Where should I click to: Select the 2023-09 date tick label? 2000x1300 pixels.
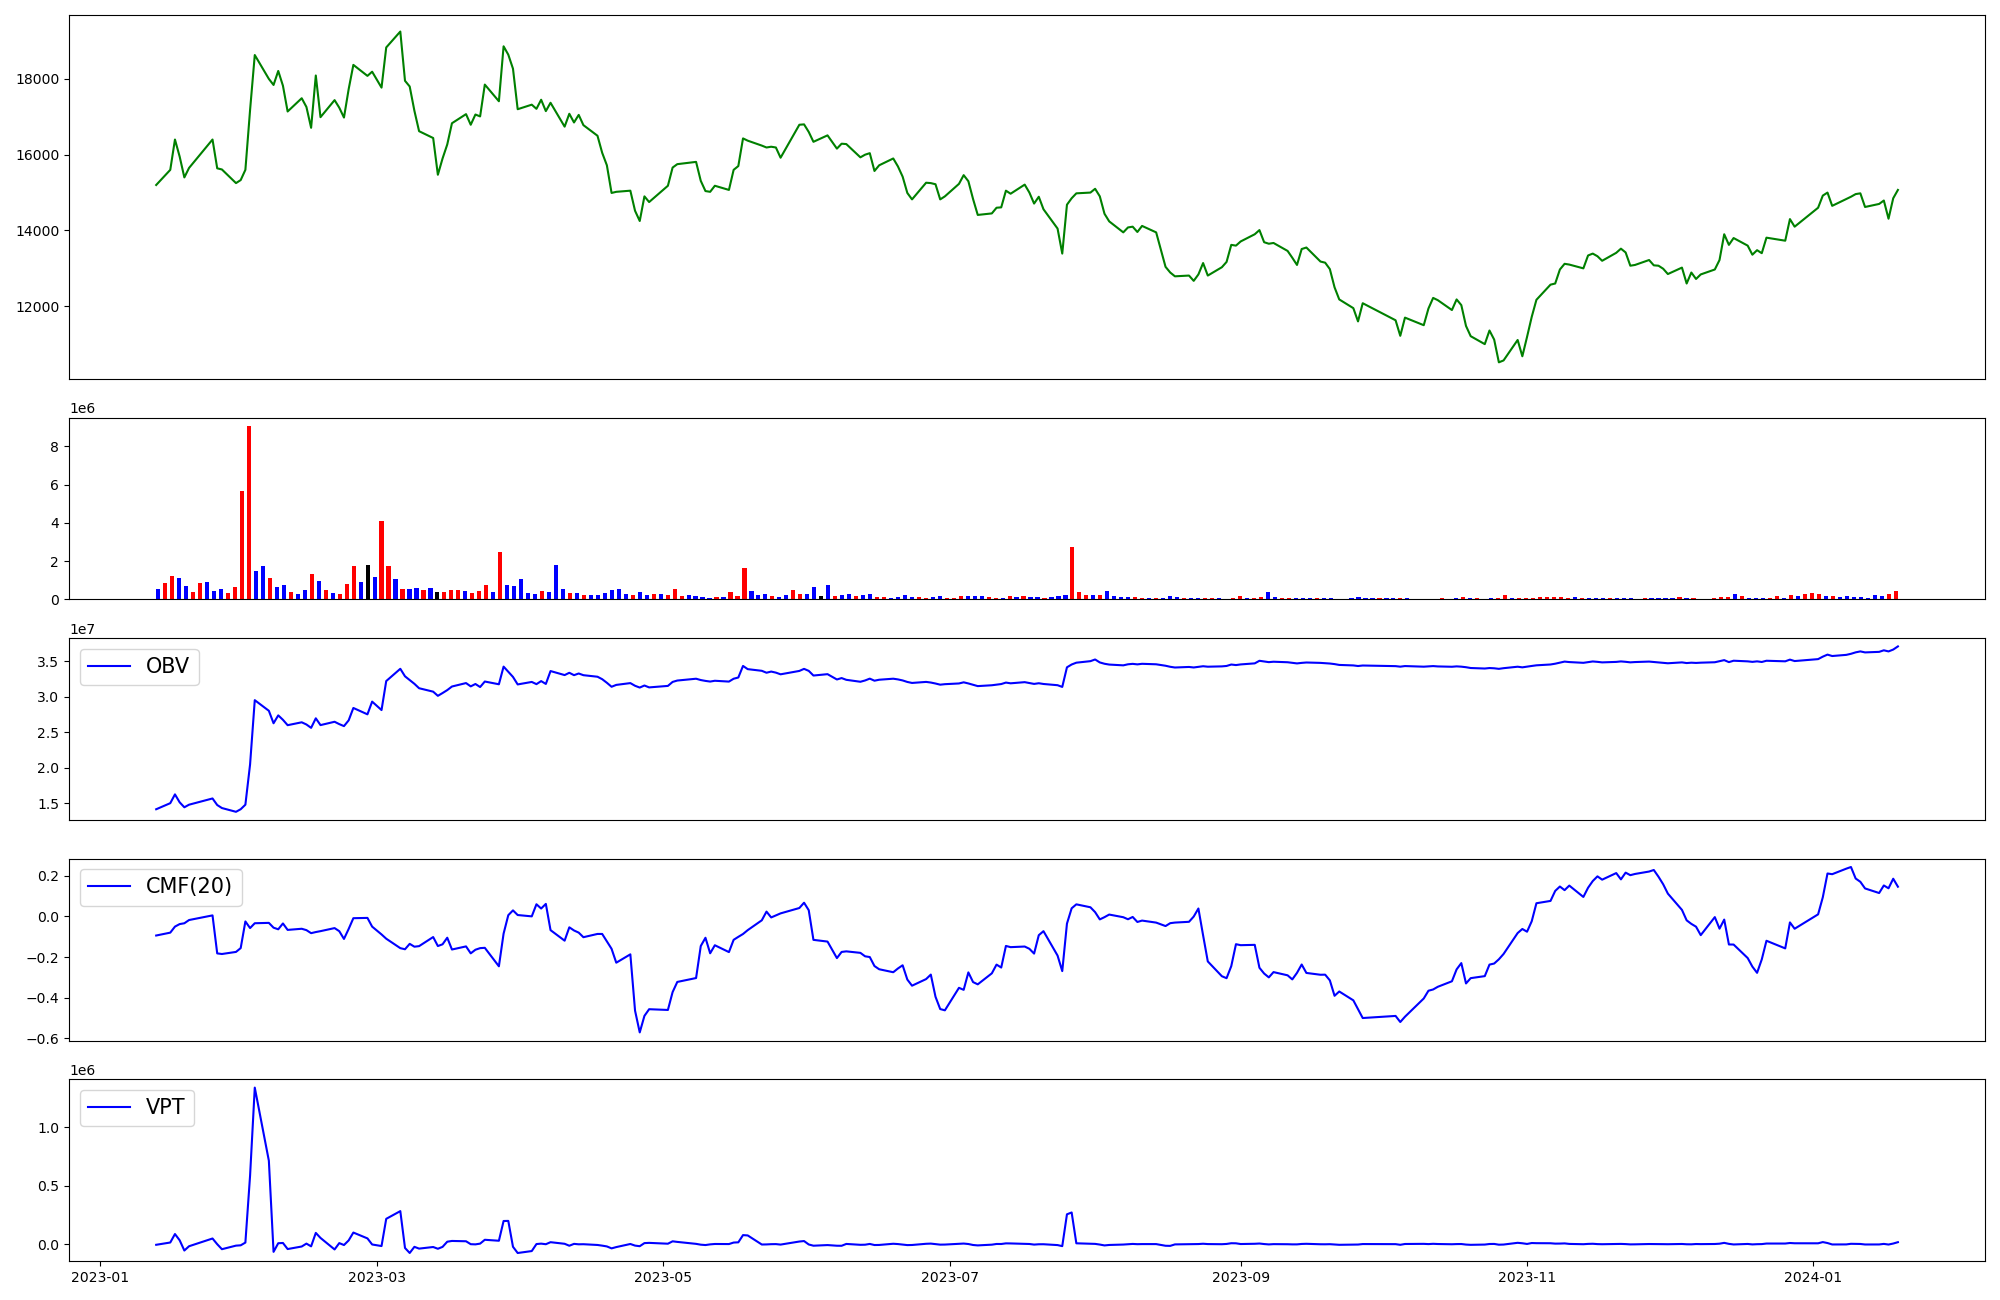pyautogui.click(x=1240, y=1277)
